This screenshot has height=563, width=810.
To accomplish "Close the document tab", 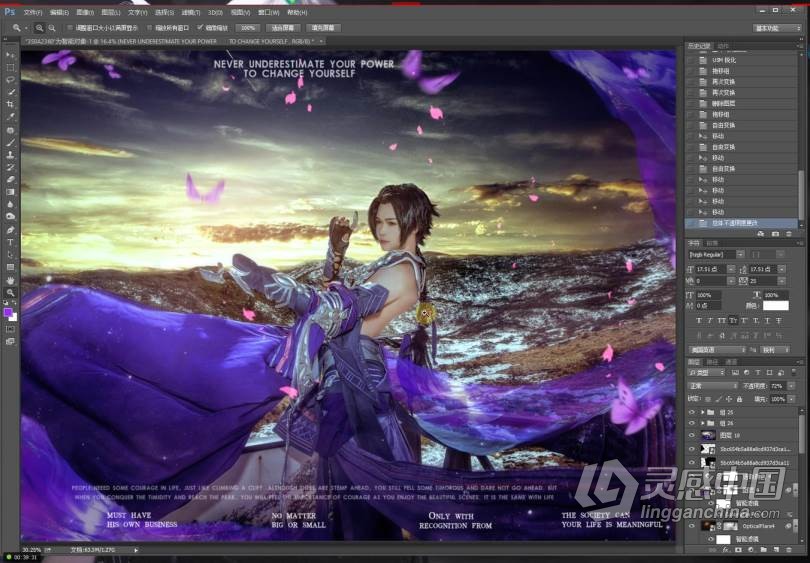I will click(321, 41).
